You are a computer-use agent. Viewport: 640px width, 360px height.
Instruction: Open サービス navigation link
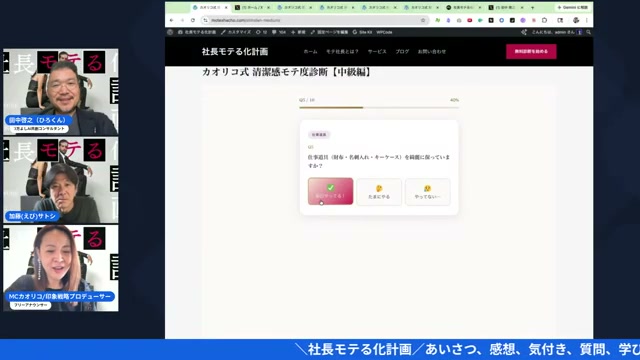click(377, 51)
